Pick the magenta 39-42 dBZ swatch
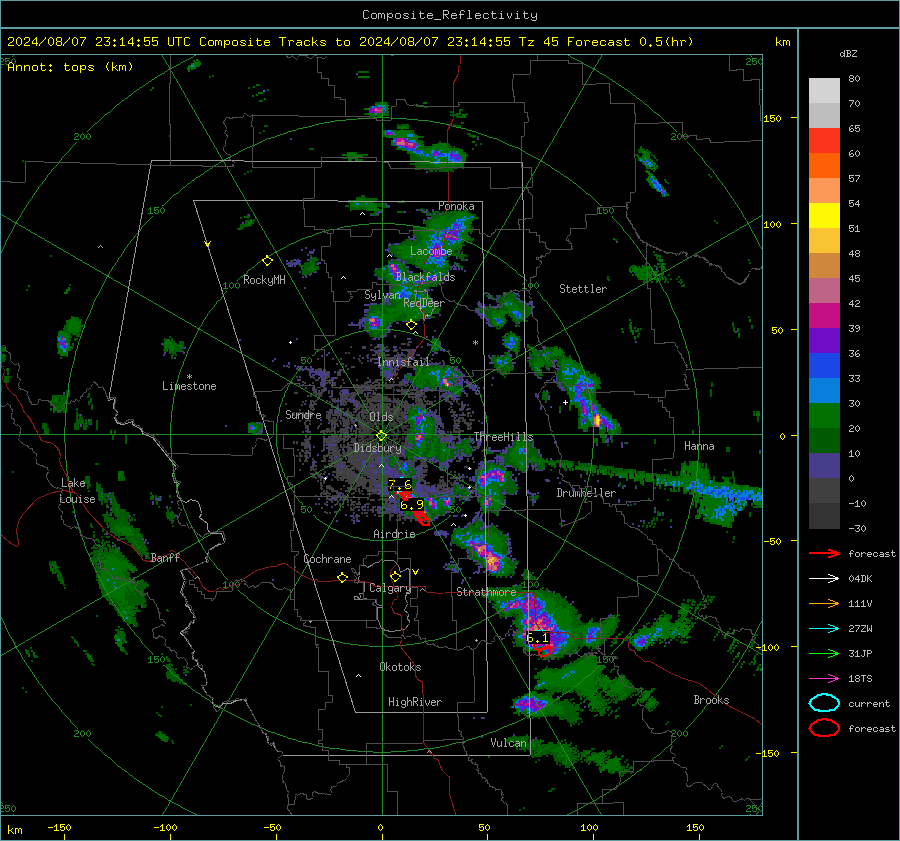The height and width of the screenshot is (841, 900). (824, 316)
